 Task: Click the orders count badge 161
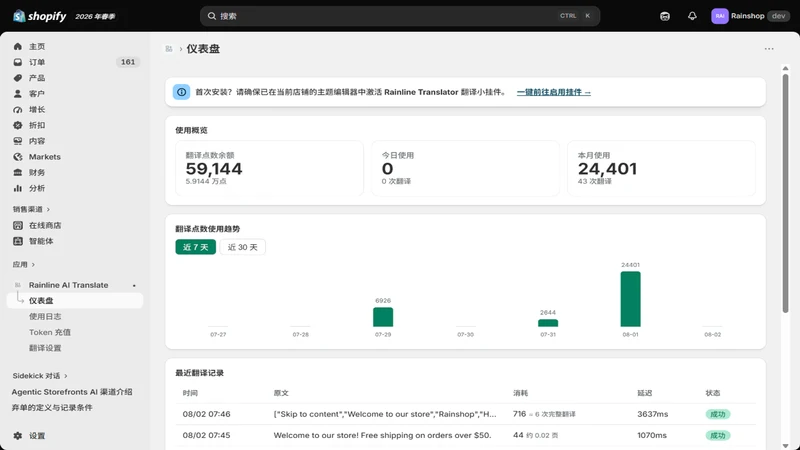pos(128,62)
